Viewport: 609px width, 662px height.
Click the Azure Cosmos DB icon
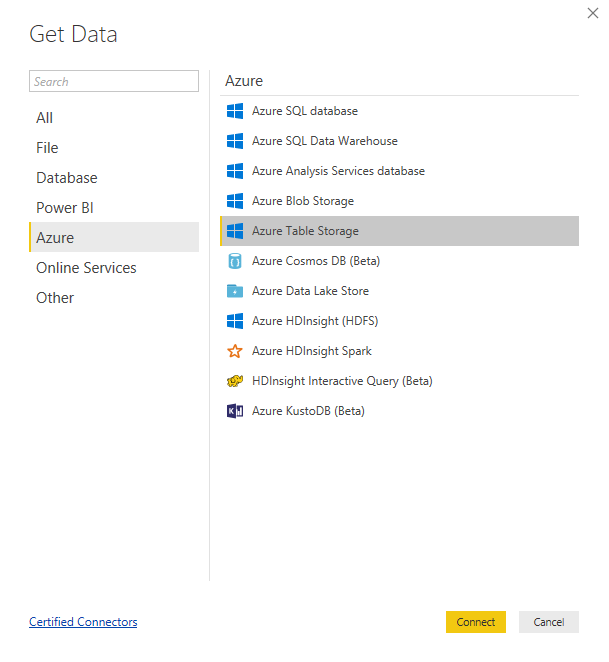235,261
